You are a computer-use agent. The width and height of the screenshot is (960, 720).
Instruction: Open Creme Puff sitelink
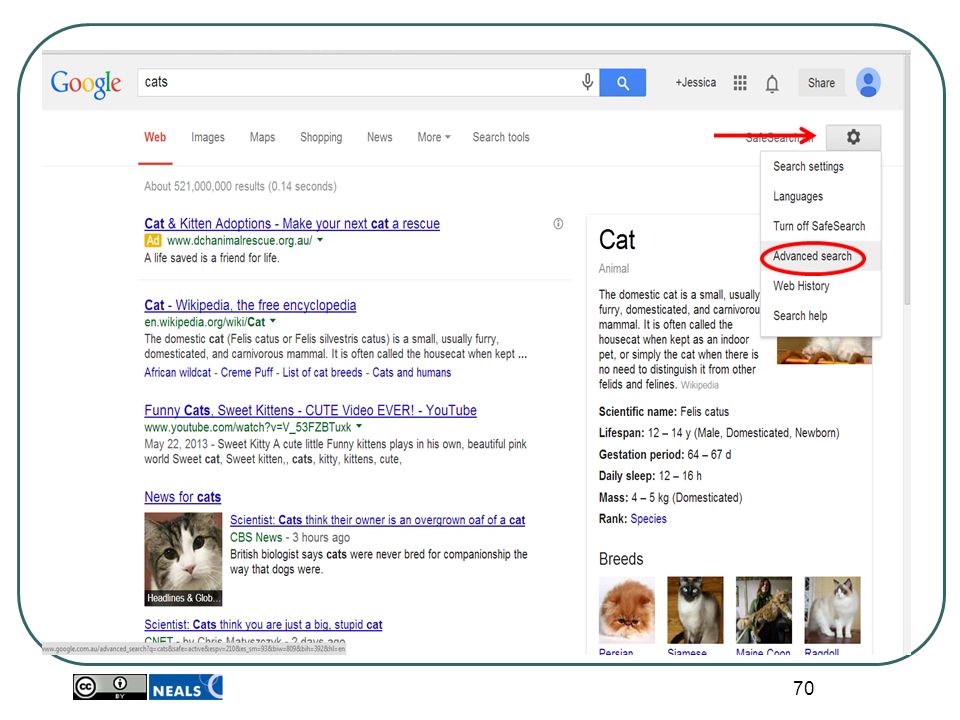247,372
